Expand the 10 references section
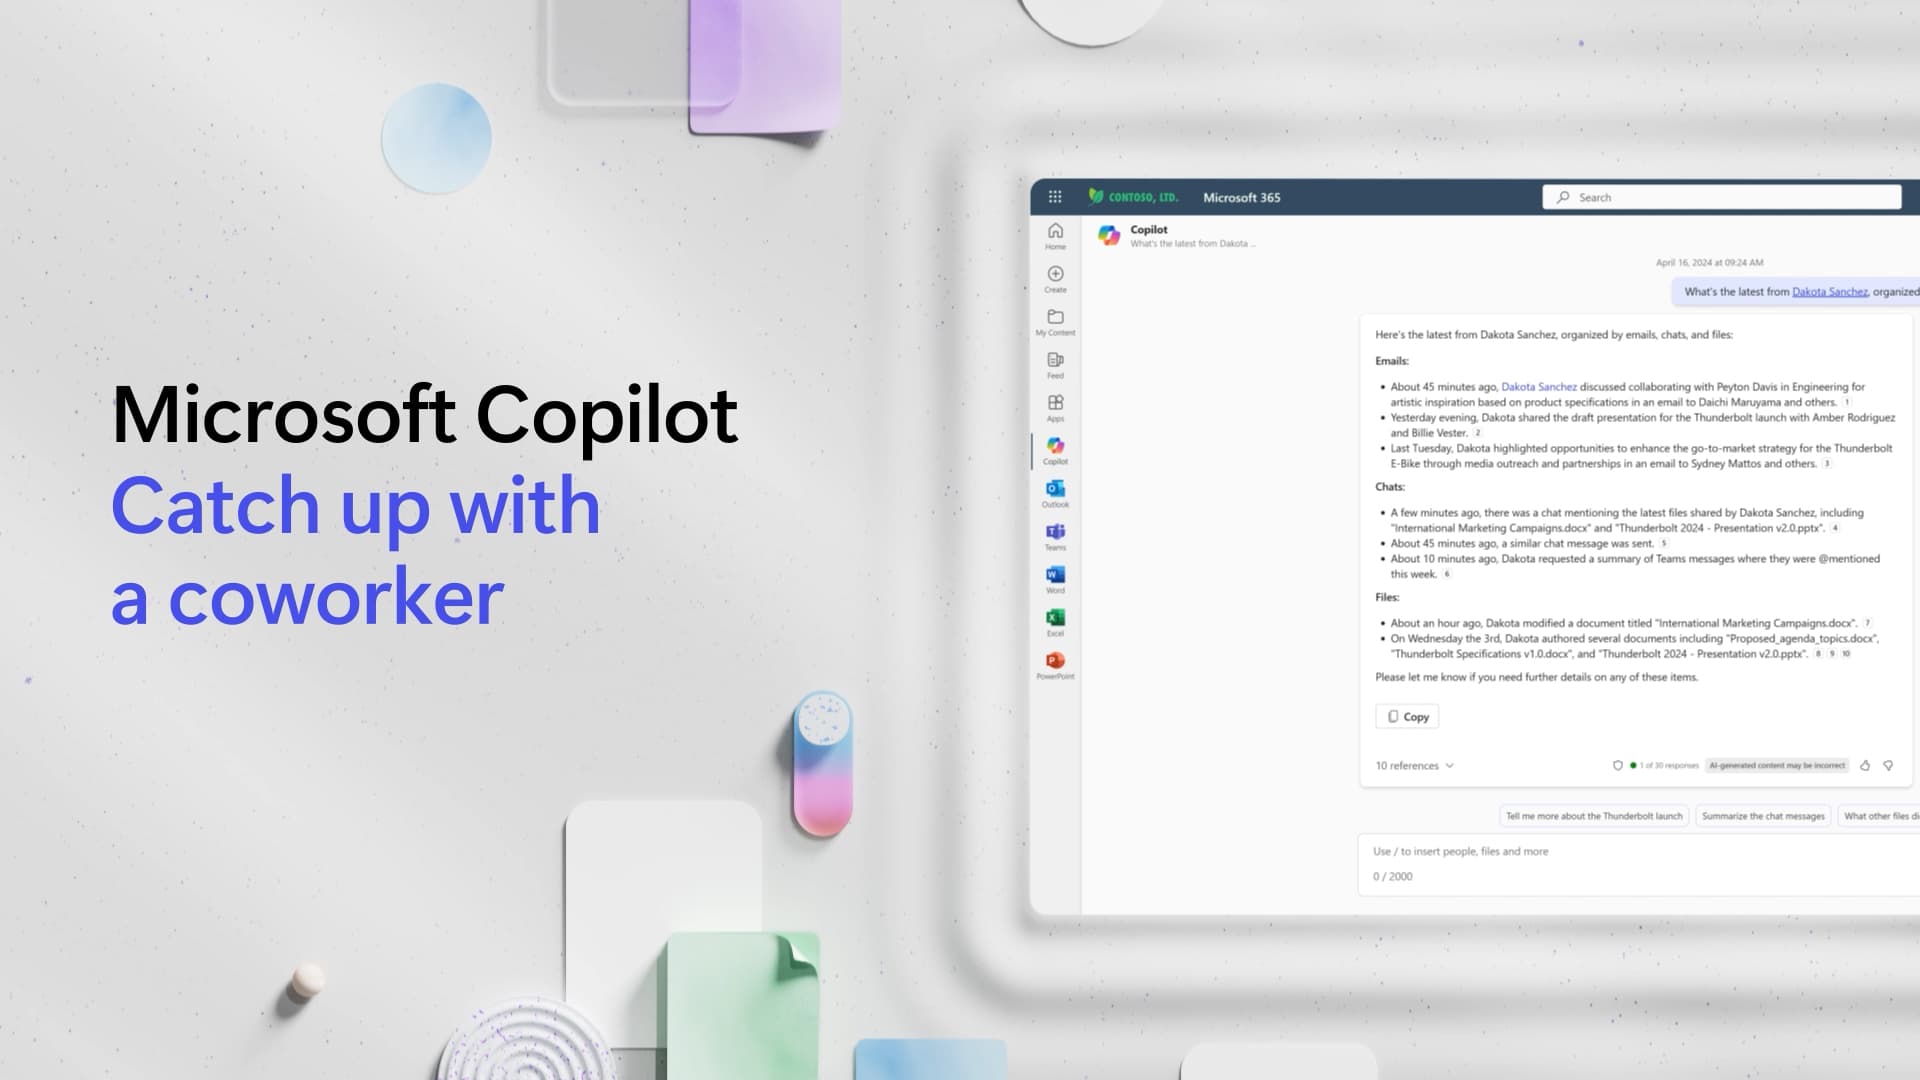The height and width of the screenshot is (1080, 1920). click(1412, 765)
